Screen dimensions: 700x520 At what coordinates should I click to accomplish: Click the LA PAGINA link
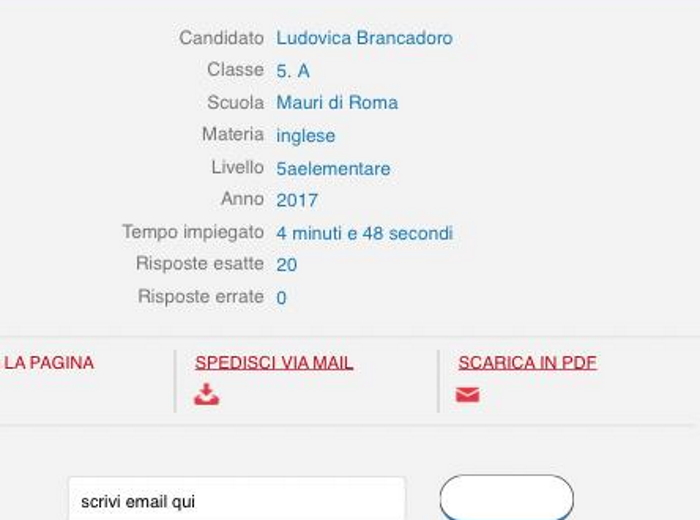[49, 362]
